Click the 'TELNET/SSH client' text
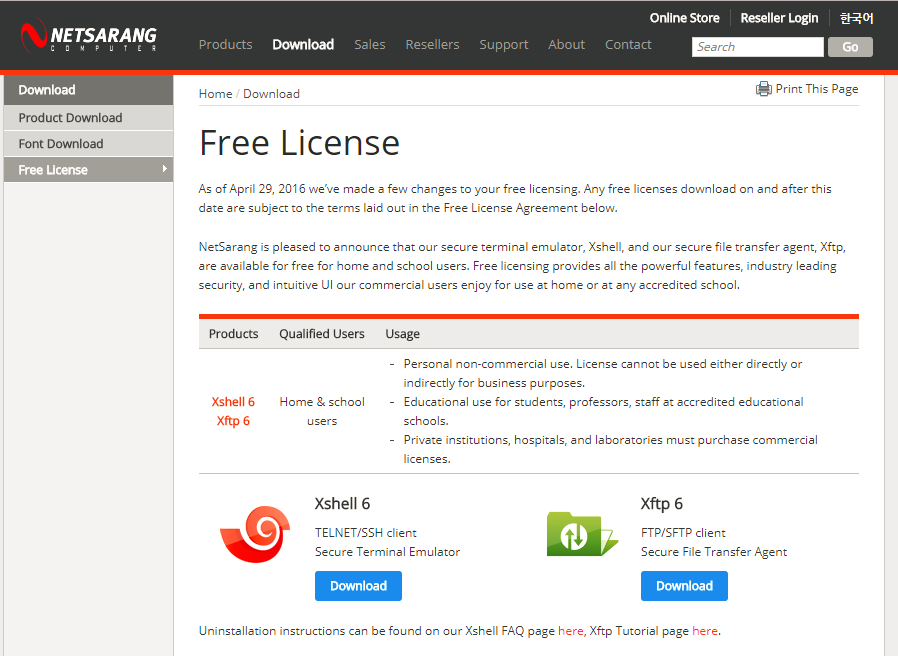Image resolution: width=898 pixels, height=656 pixels. tap(365, 533)
